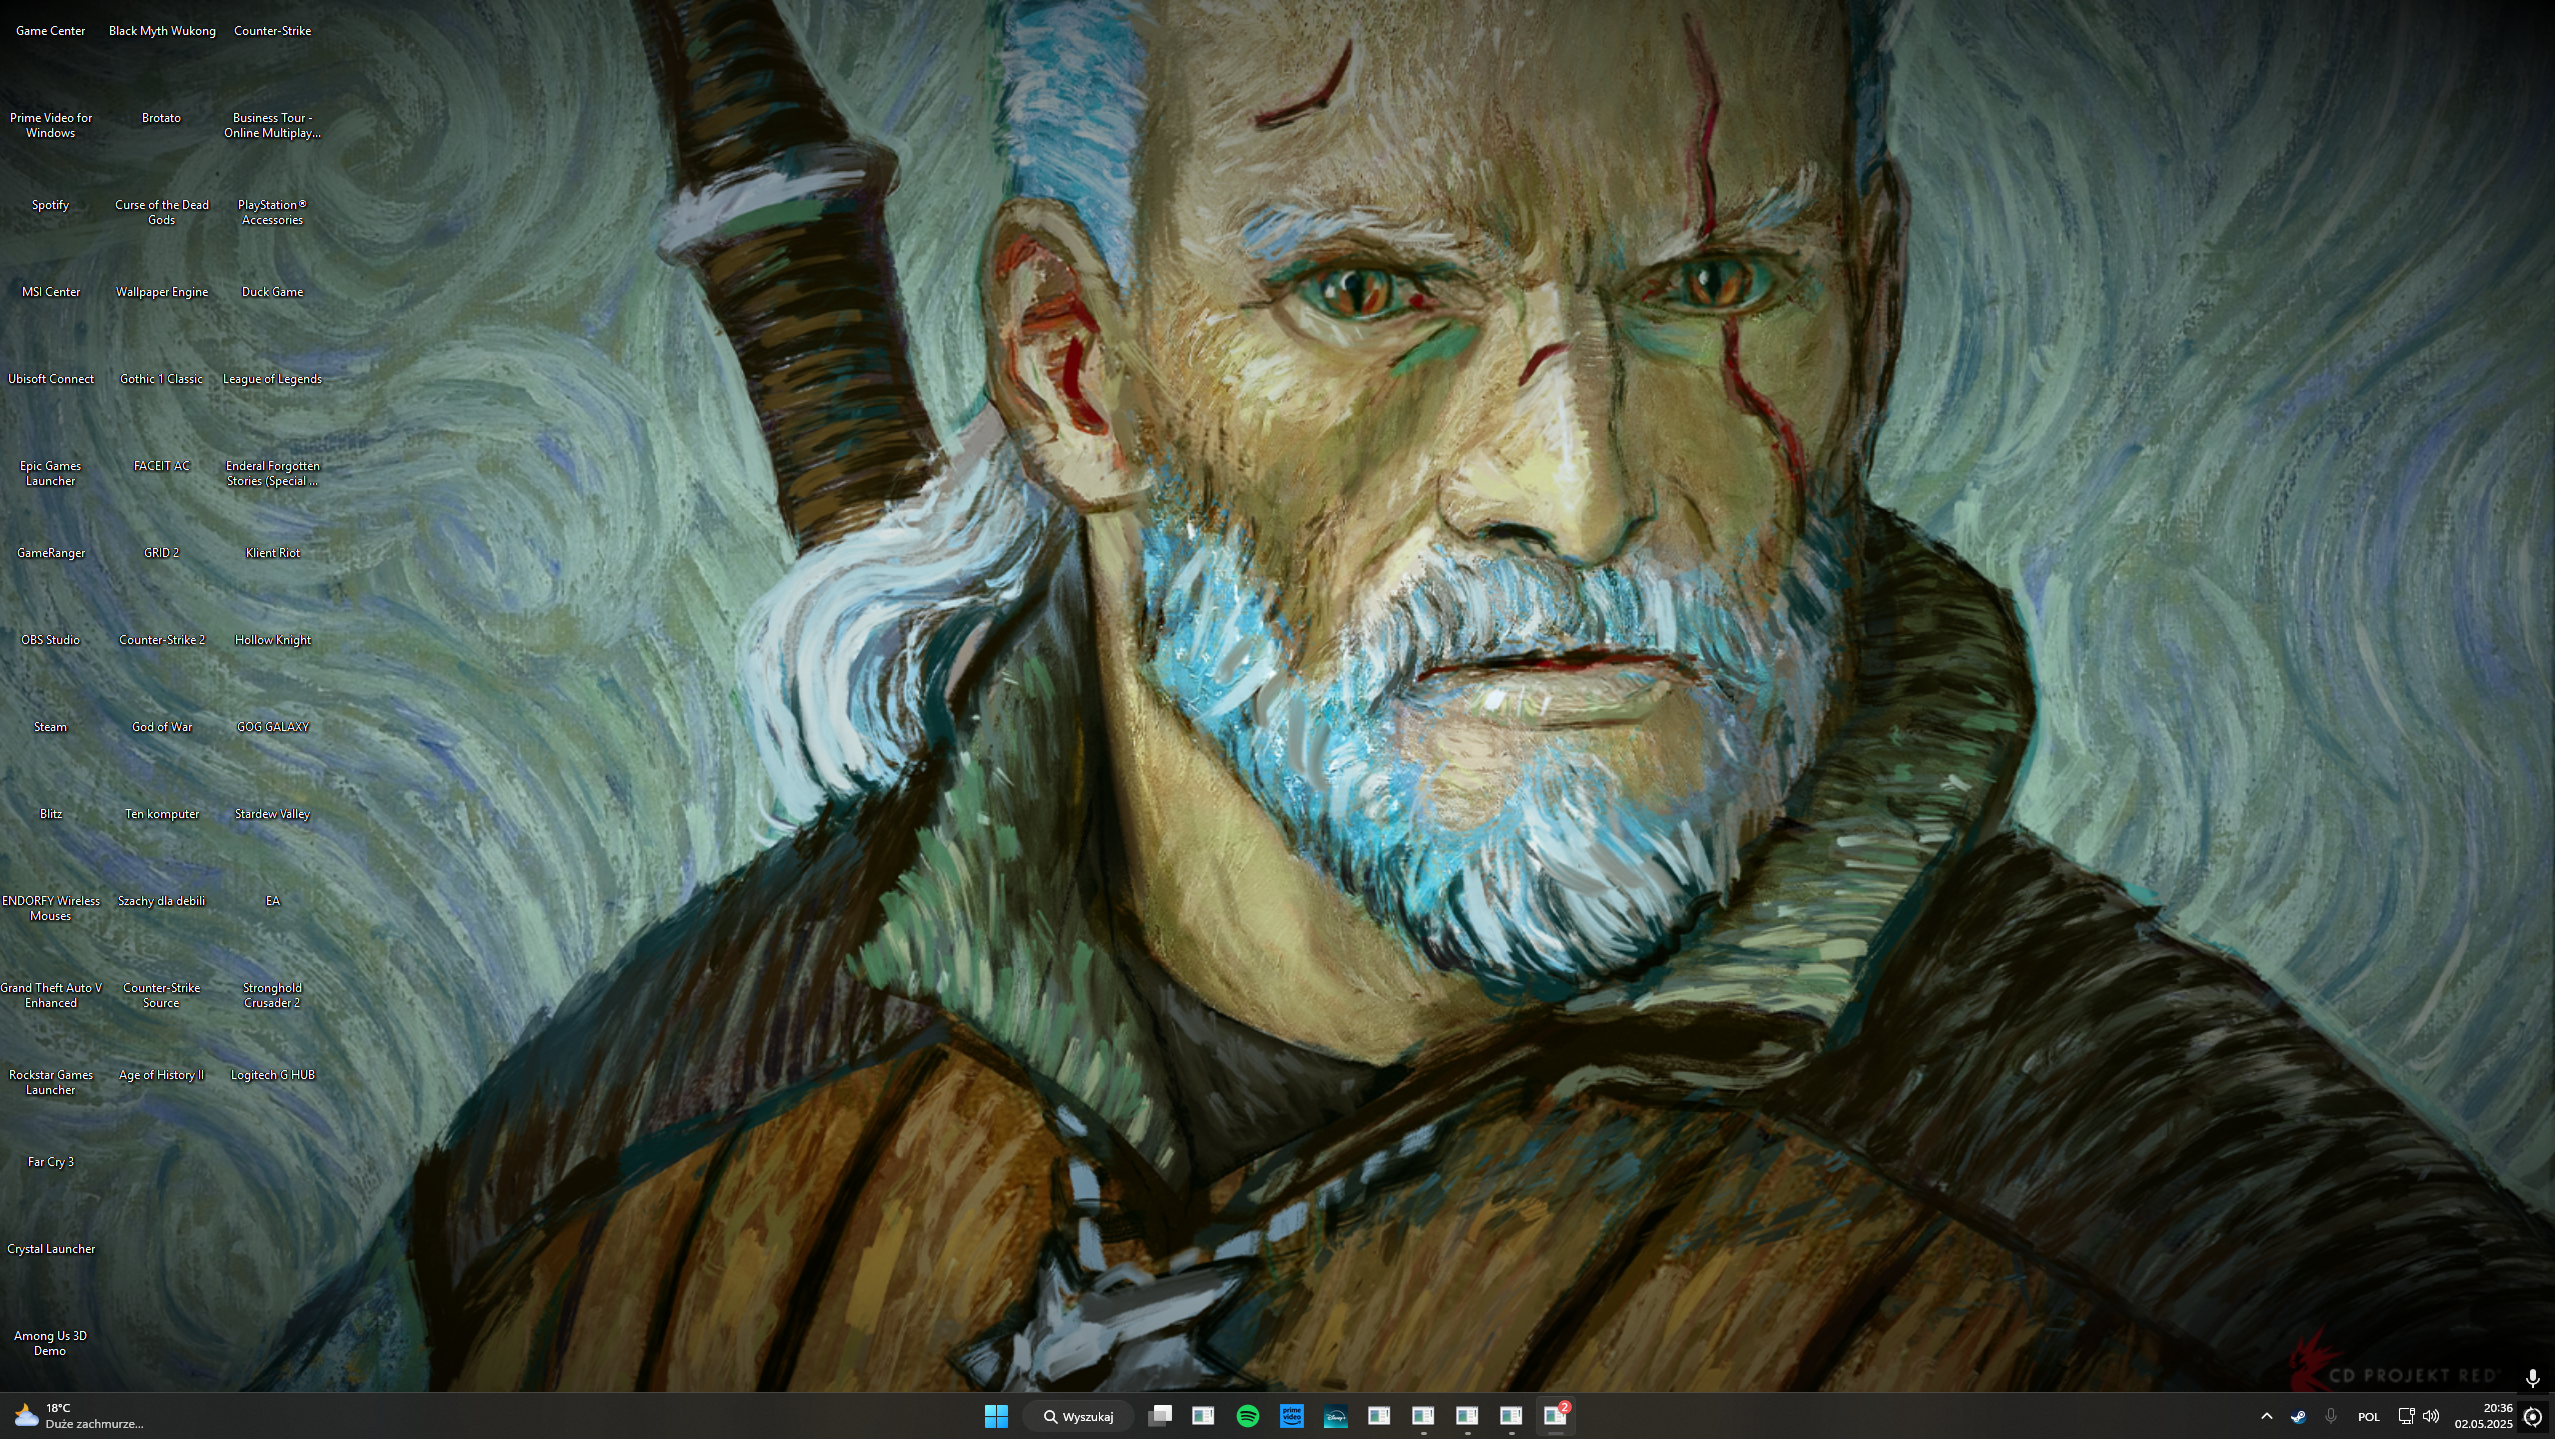Click the white microphone overlay above the taskbar
Image resolution: width=2555 pixels, height=1439 pixels.
click(2533, 1379)
